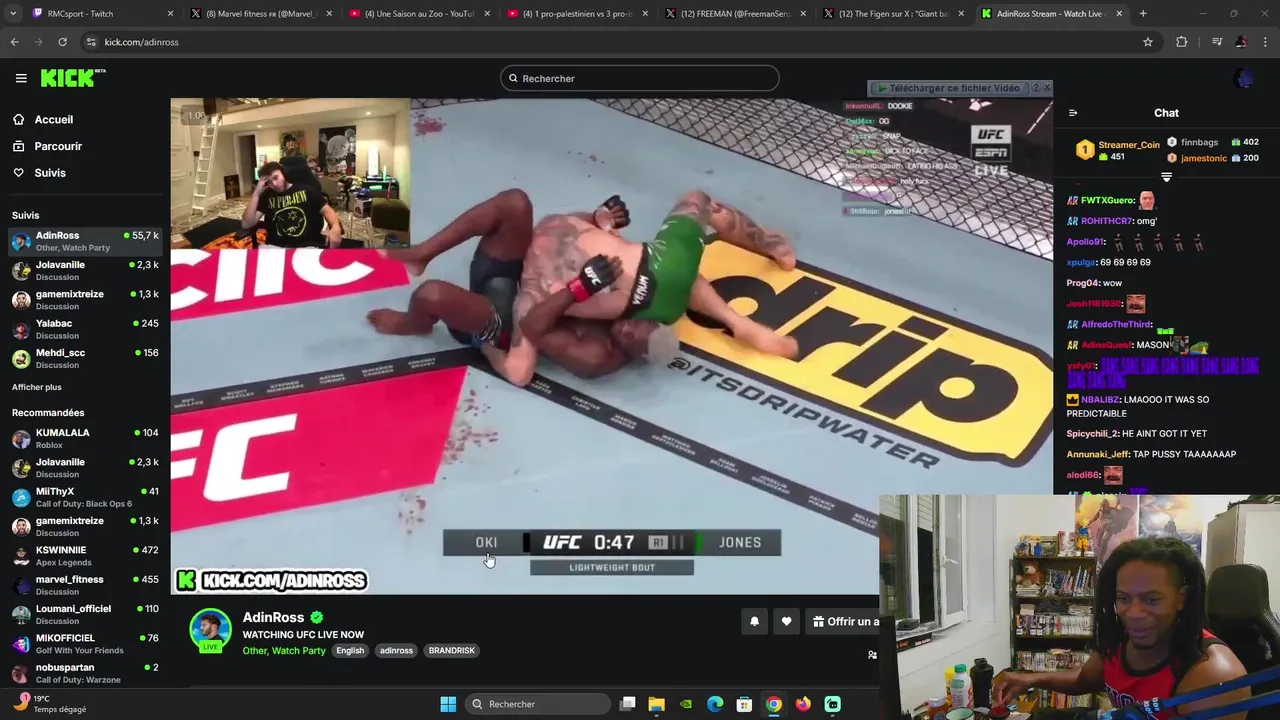
Task: Switch to the Marvel fitness X tab
Action: pyautogui.click(x=262, y=14)
